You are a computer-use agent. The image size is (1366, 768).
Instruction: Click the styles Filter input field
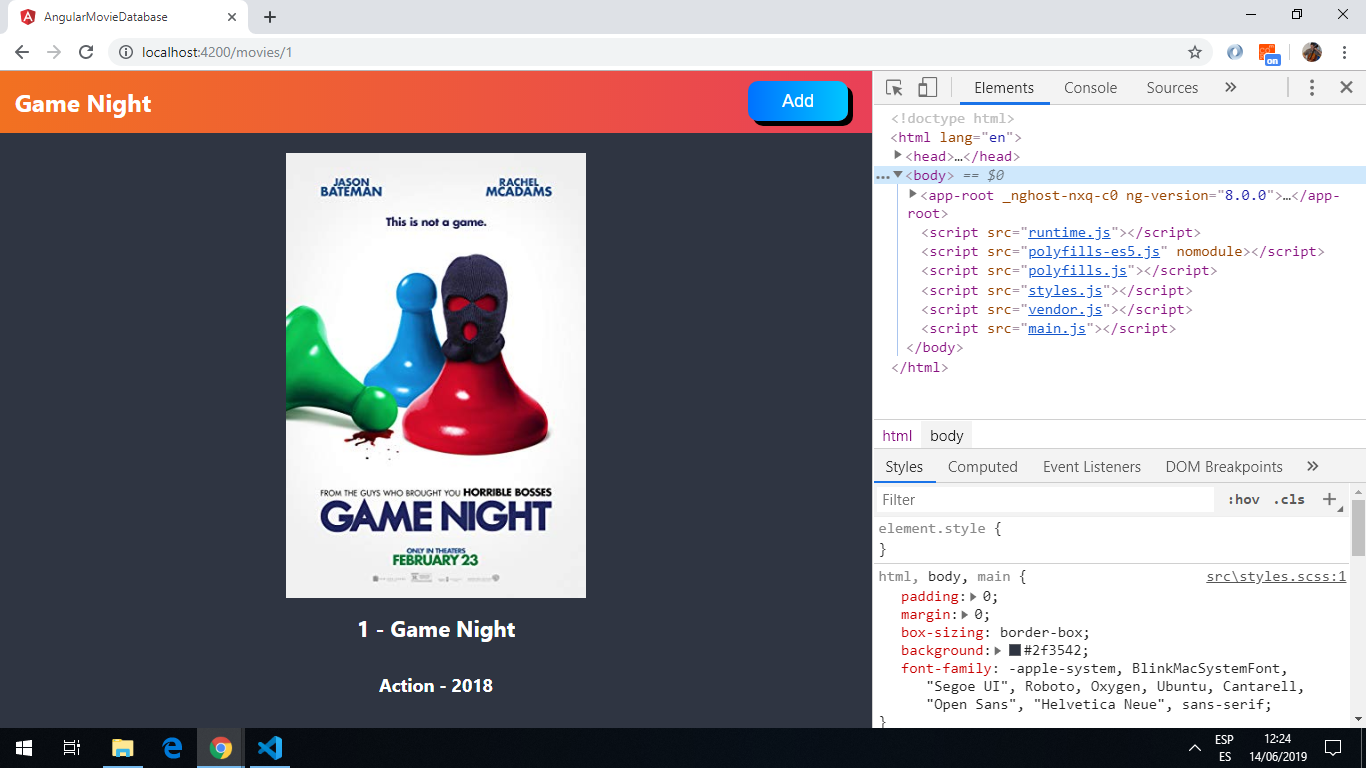tap(1045, 499)
